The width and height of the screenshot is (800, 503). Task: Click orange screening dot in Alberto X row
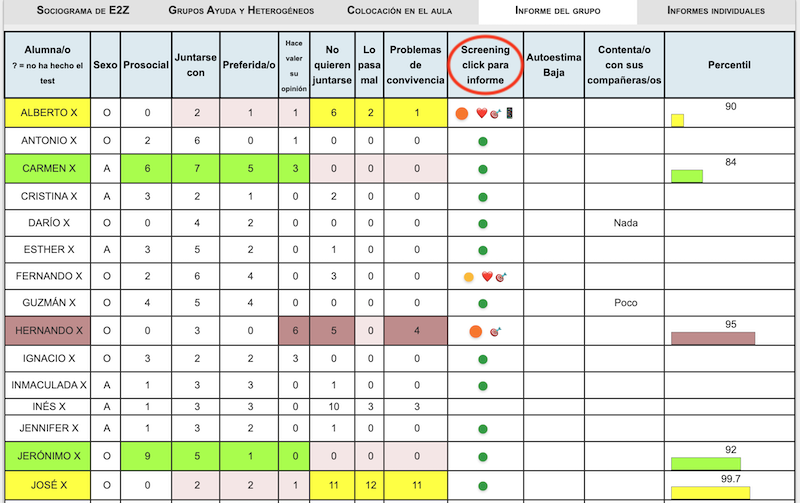pos(462,114)
